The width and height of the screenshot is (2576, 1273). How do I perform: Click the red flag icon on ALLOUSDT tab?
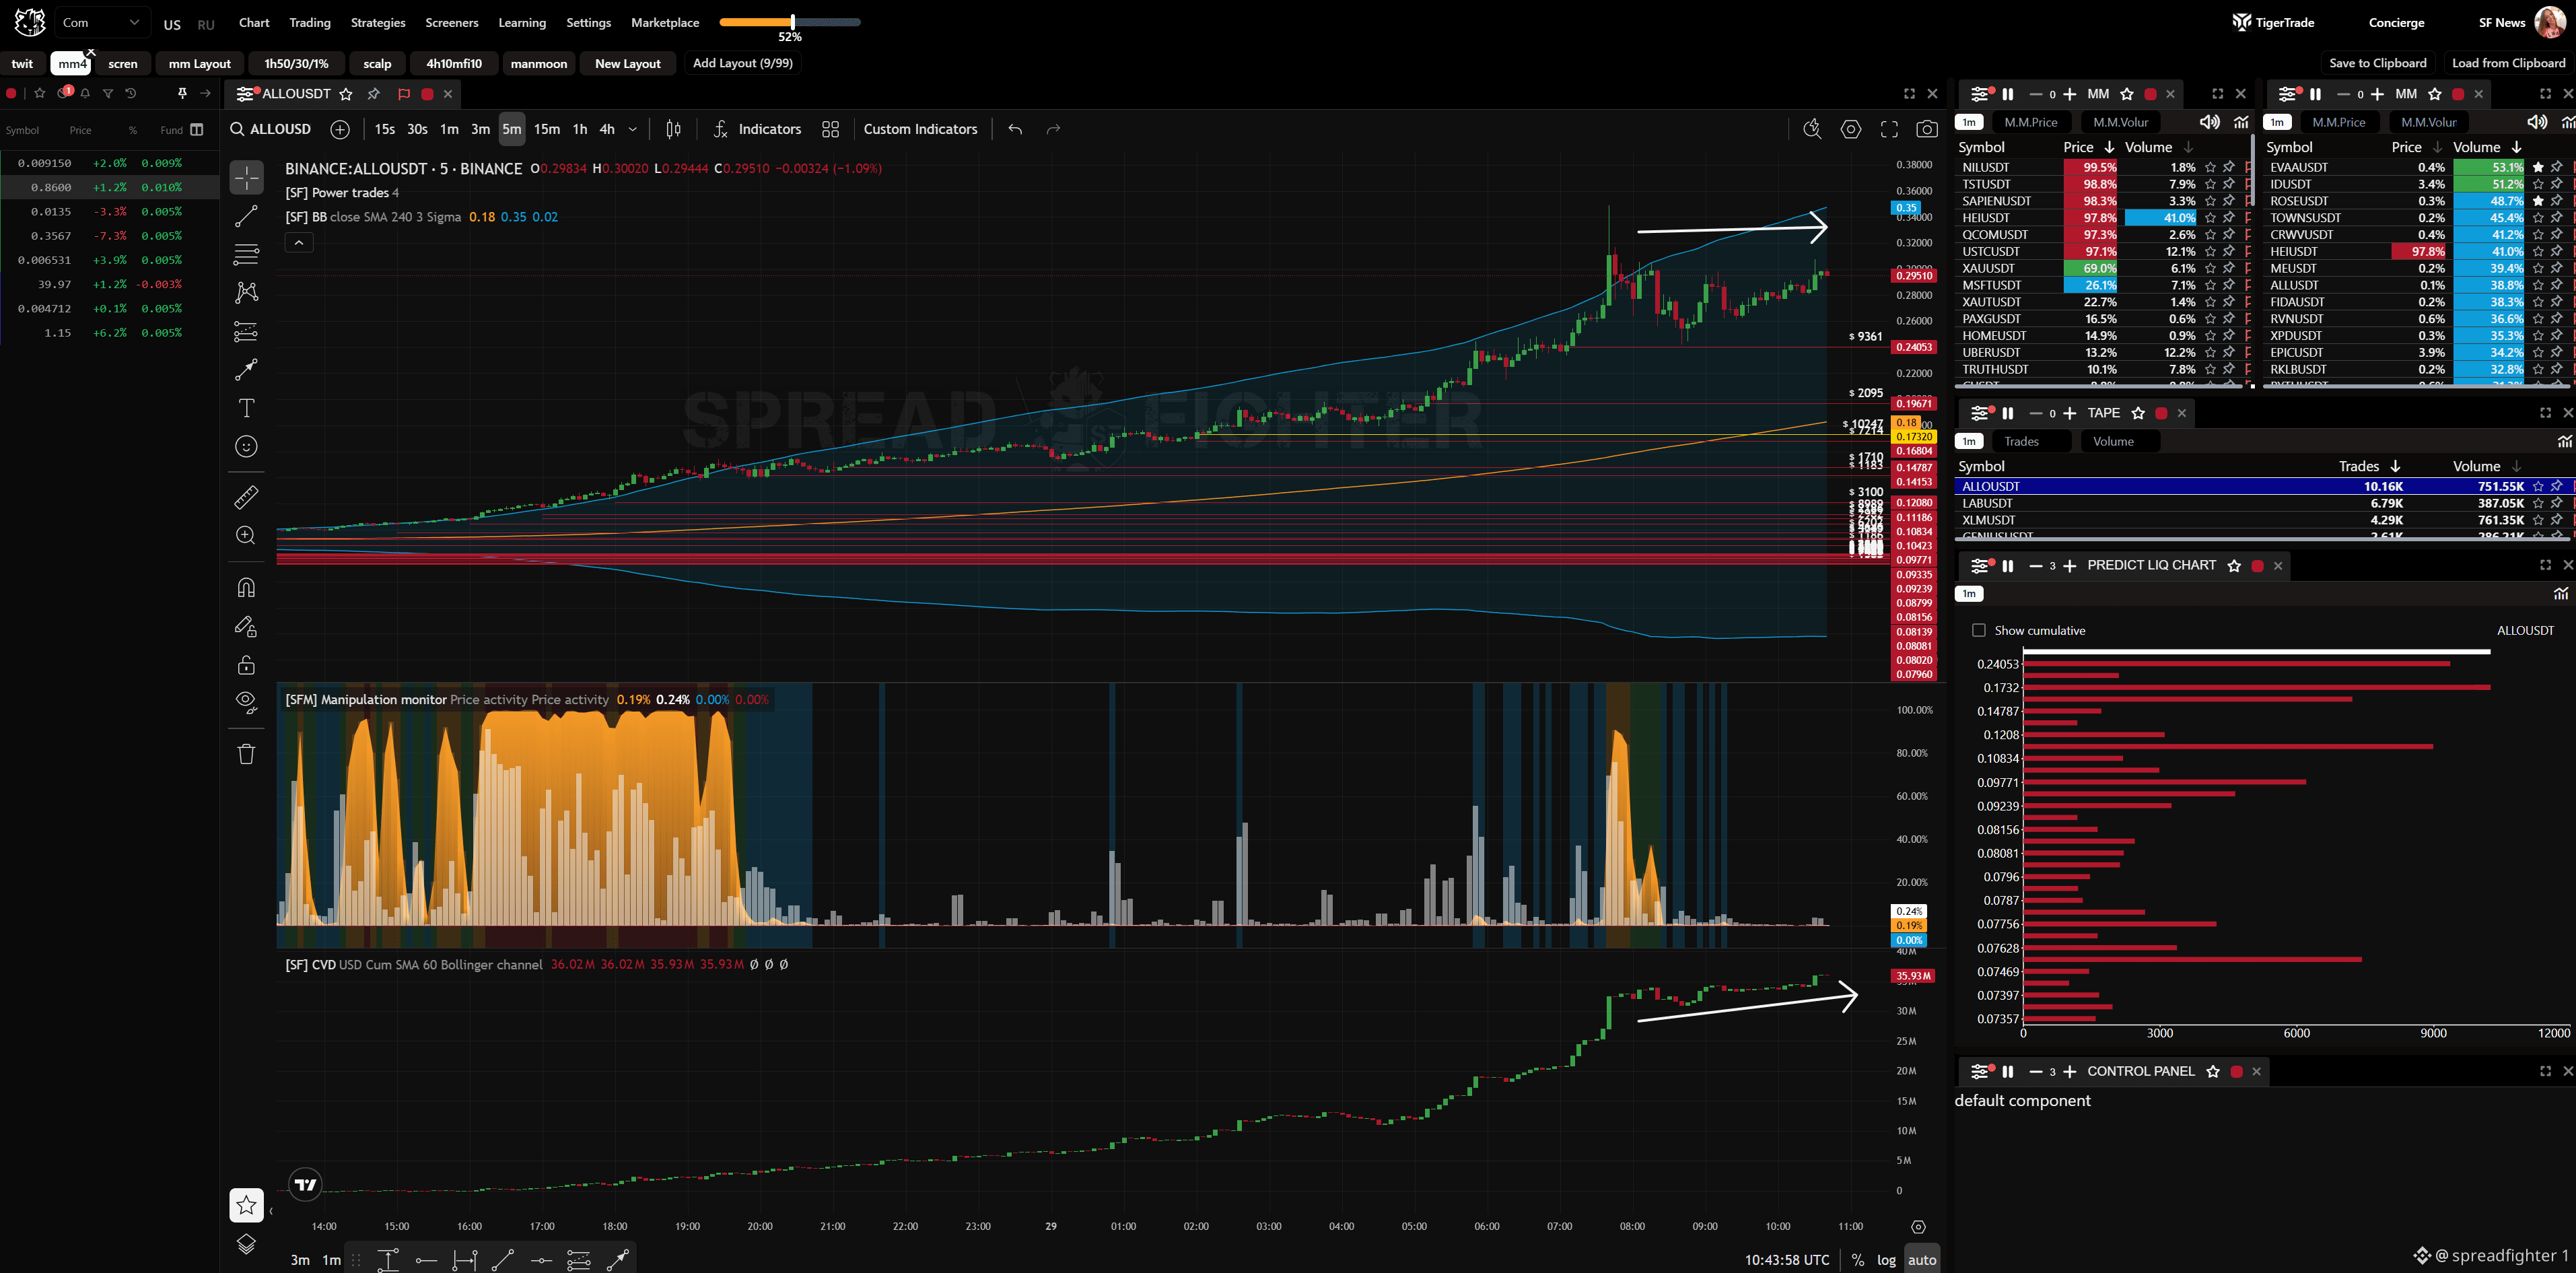click(404, 94)
